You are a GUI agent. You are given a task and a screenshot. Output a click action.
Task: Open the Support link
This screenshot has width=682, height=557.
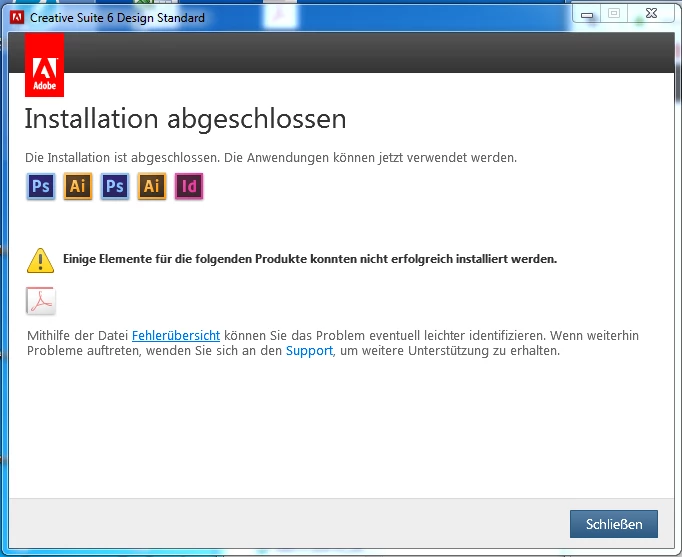point(309,350)
